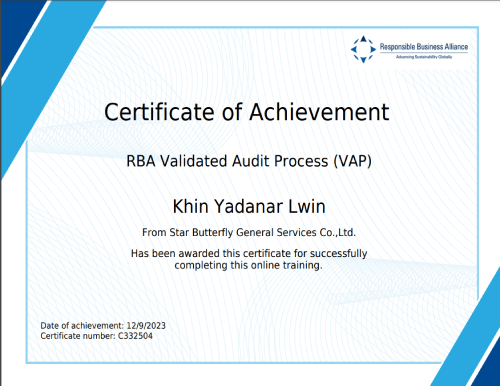Image resolution: width=500 pixels, height=386 pixels.
Task: Select the RBA Validated Audit Process (VAP) line
Action: [249, 161]
